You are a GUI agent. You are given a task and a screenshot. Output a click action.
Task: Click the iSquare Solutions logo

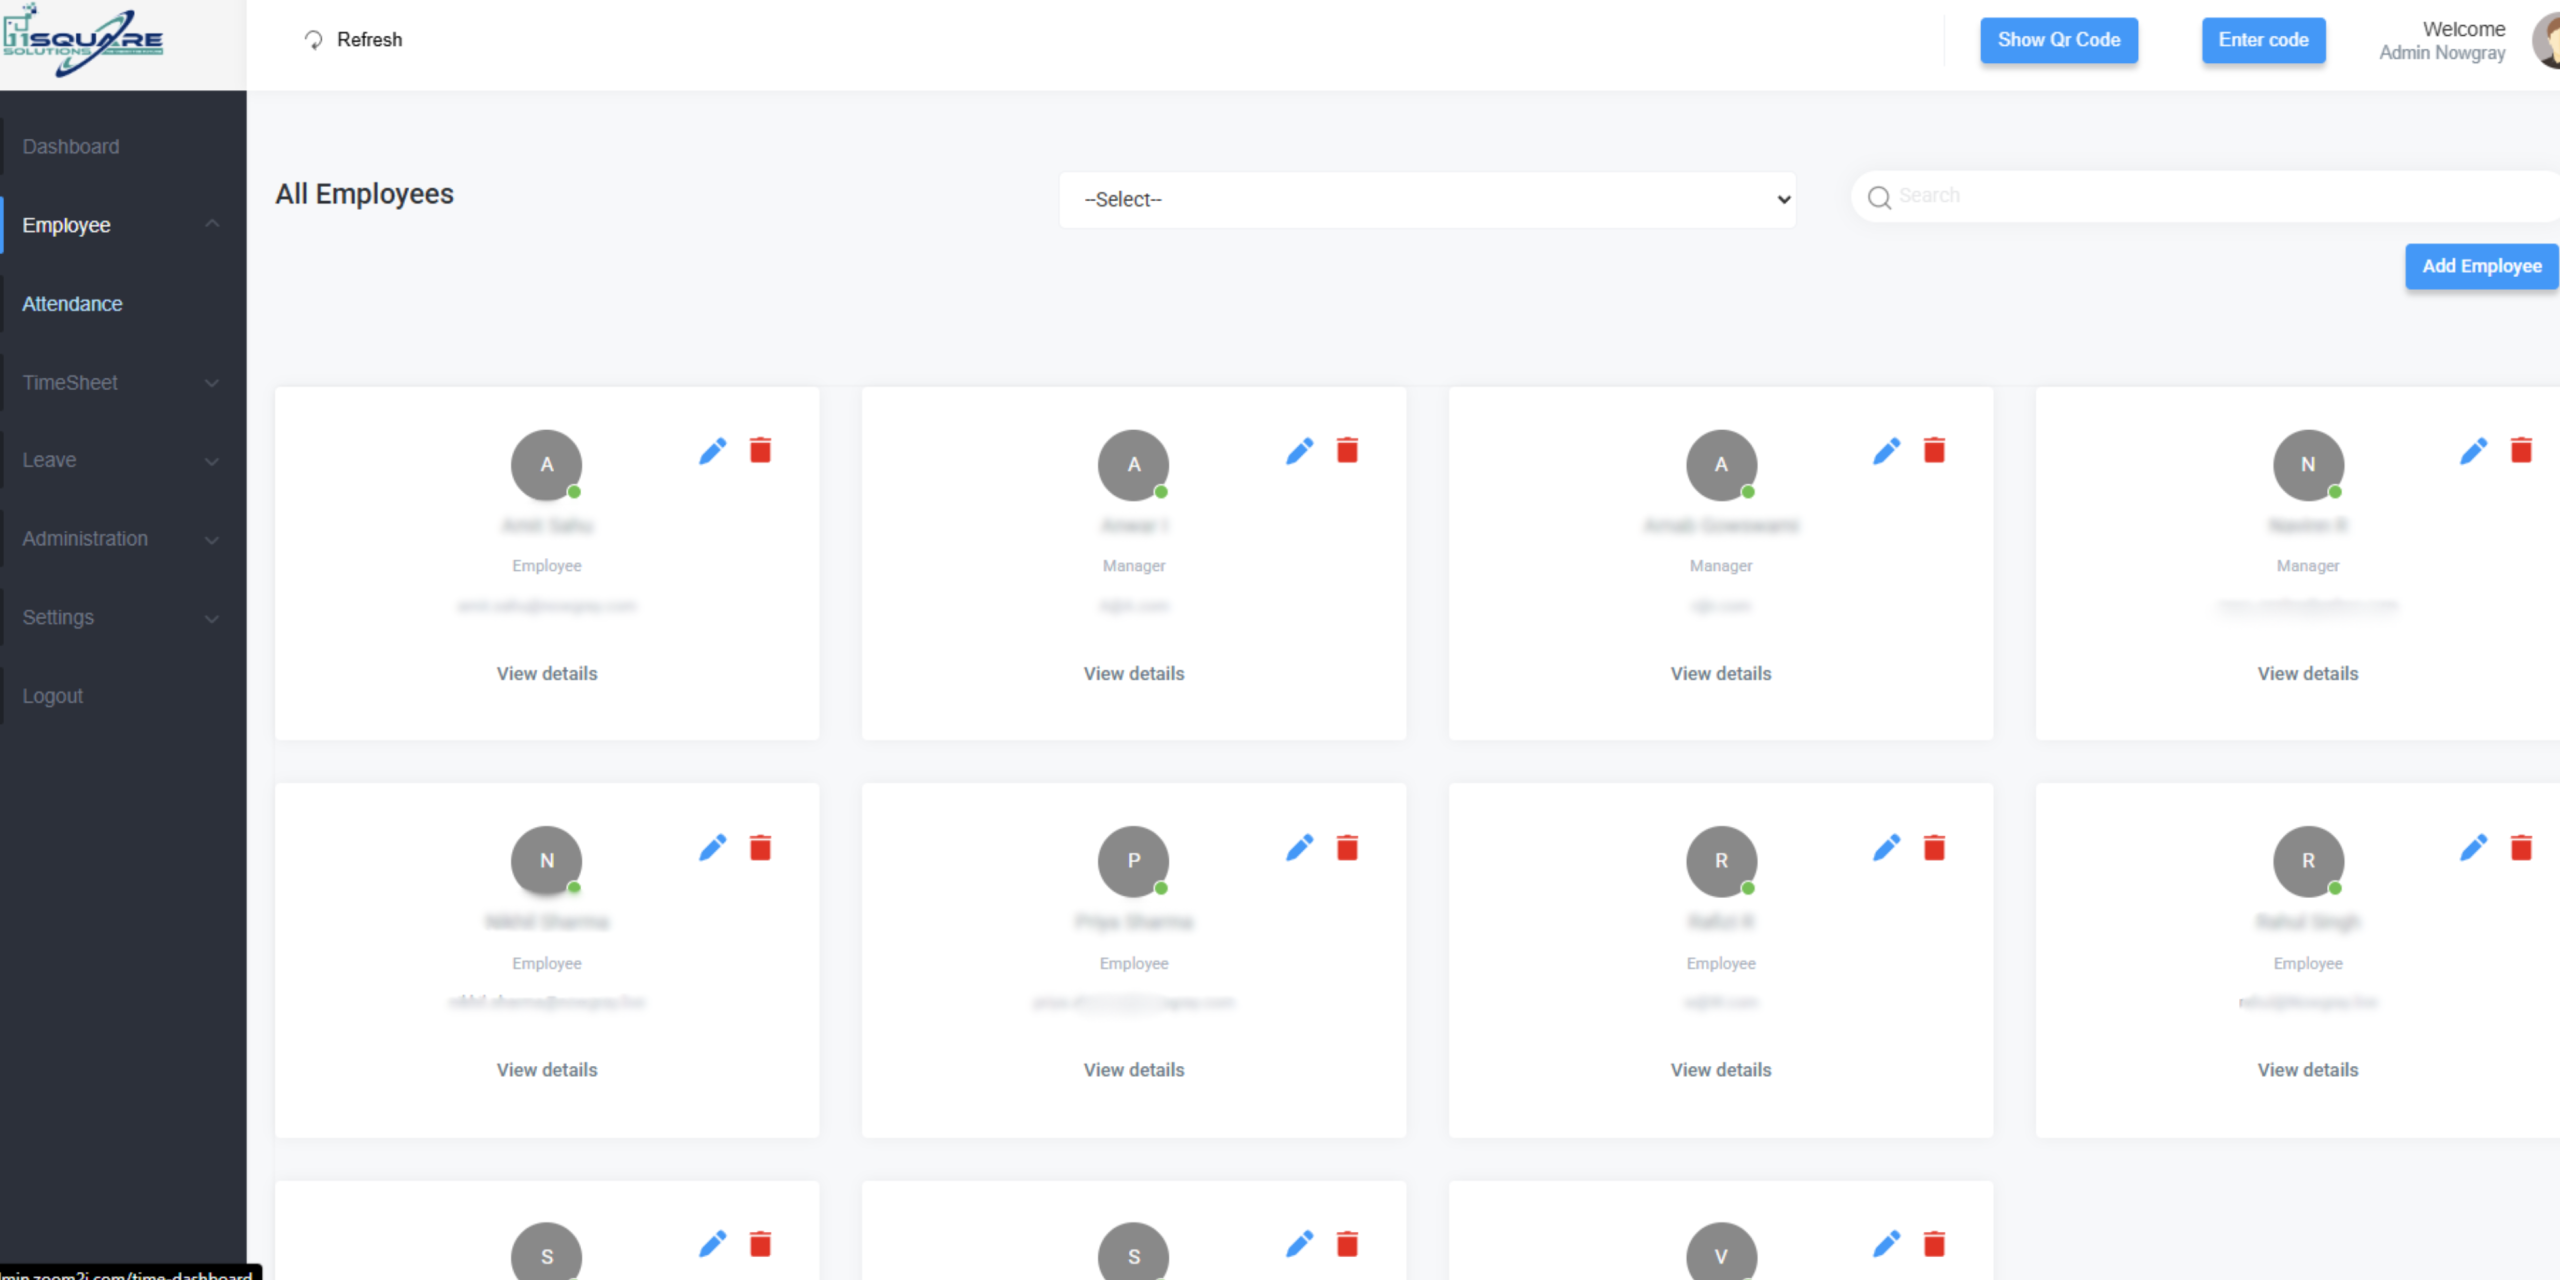pyautogui.click(x=85, y=42)
